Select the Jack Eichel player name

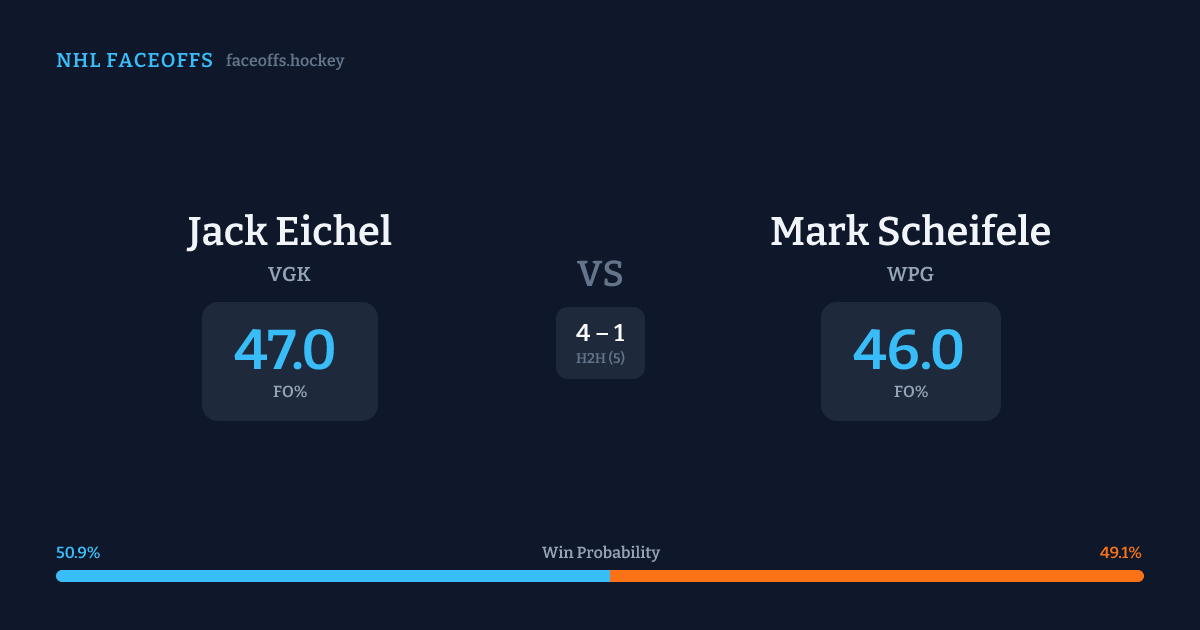point(289,231)
